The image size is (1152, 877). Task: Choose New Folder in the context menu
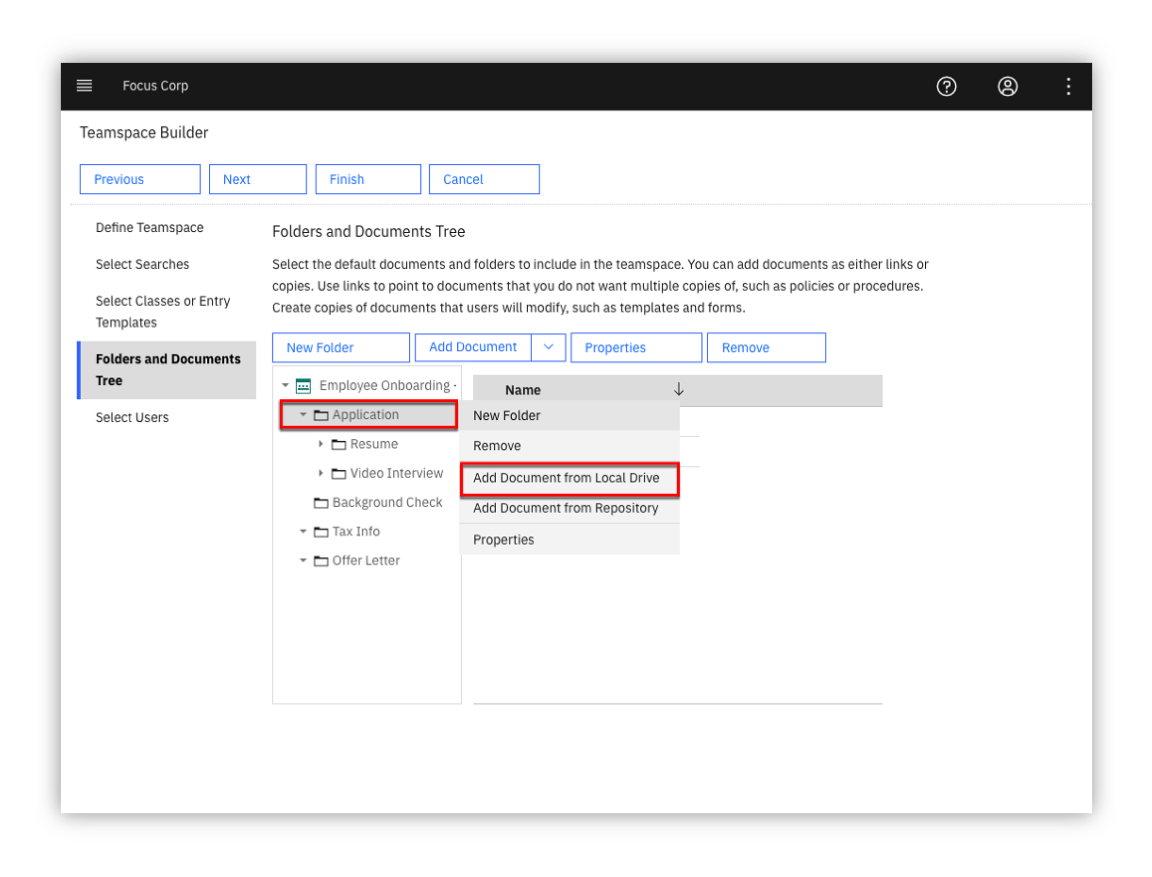569,416
